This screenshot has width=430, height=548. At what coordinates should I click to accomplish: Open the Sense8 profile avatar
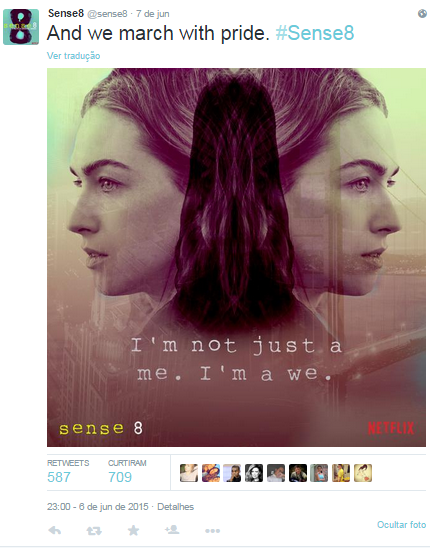click(21, 27)
